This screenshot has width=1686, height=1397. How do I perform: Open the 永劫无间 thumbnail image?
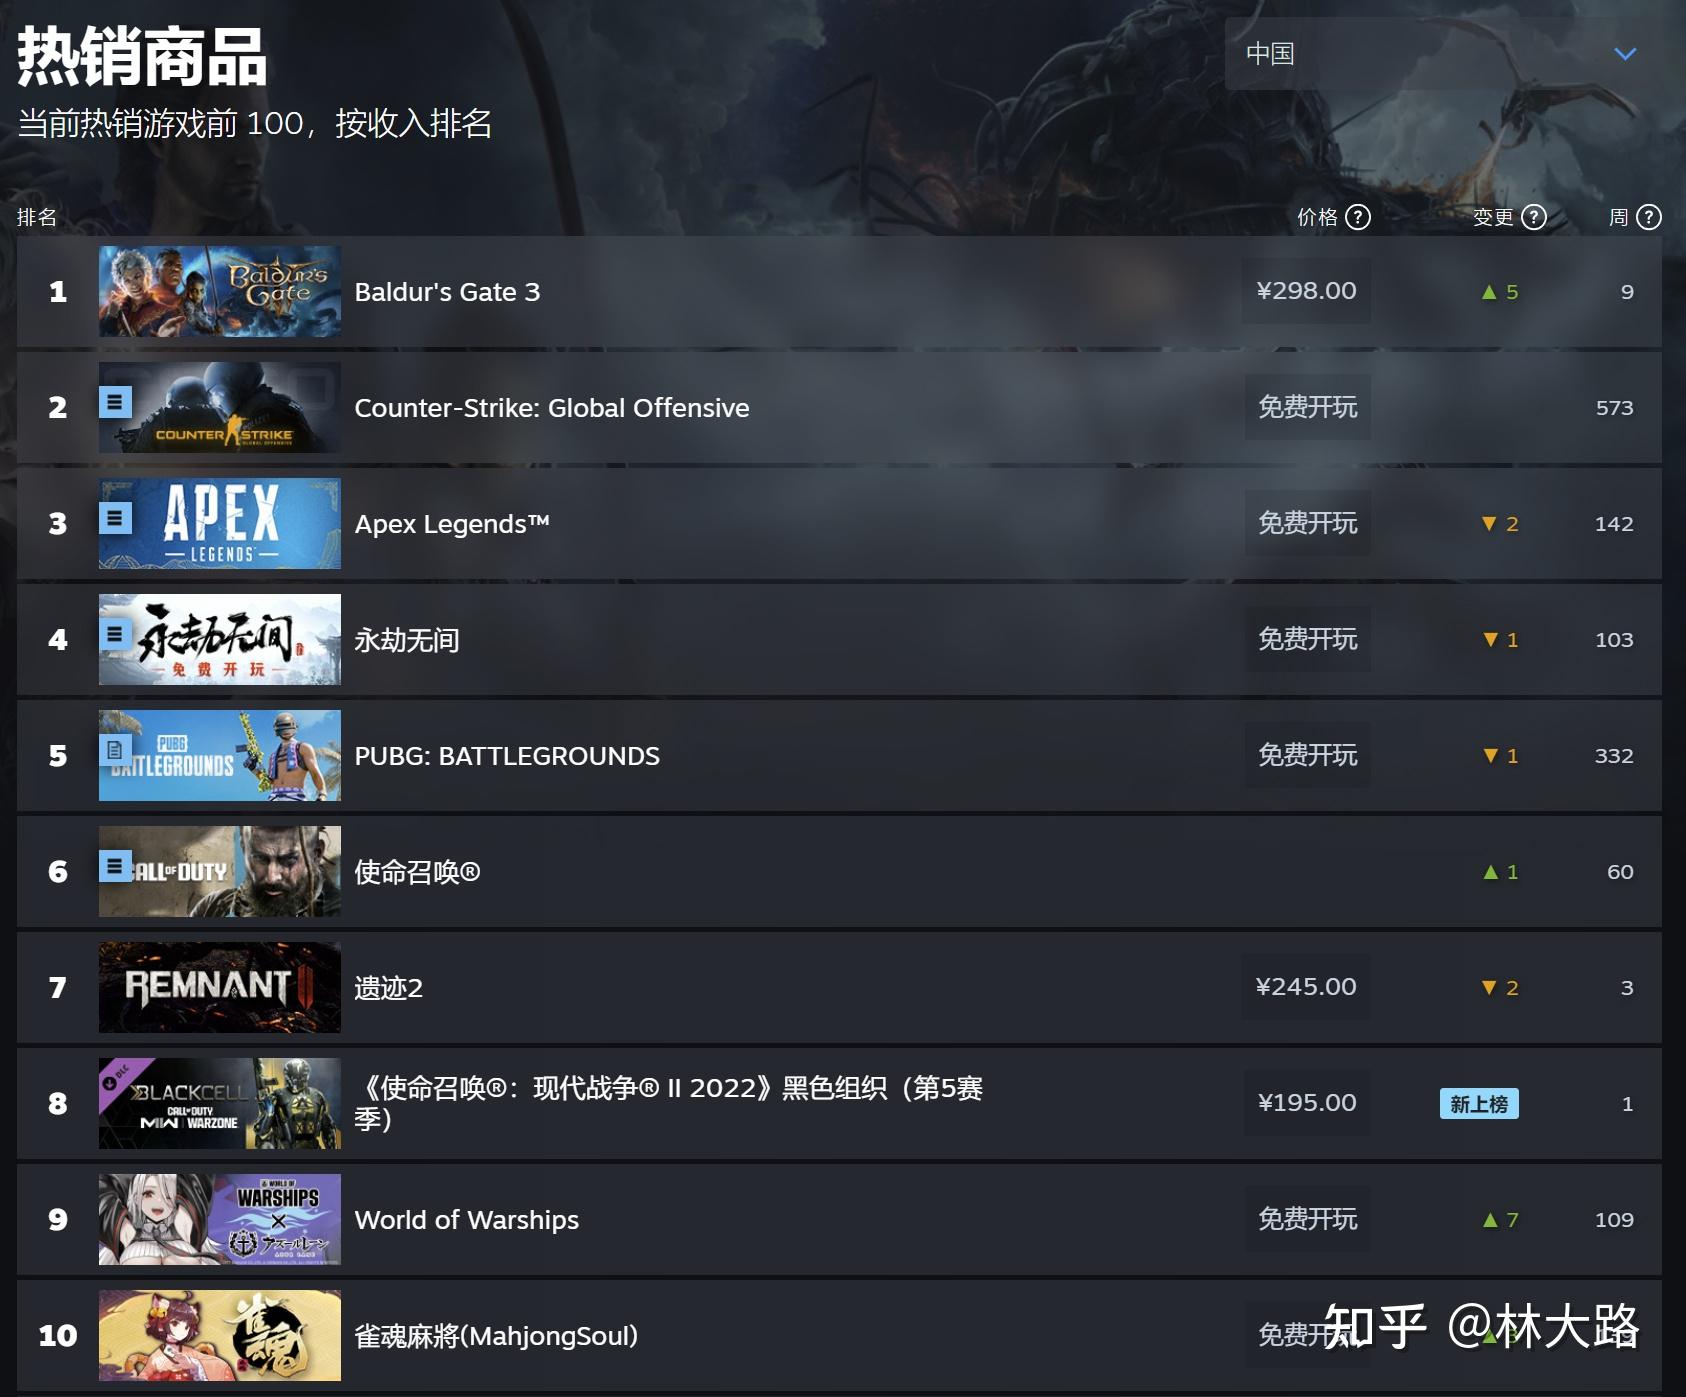pyautogui.click(x=220, y=639)
